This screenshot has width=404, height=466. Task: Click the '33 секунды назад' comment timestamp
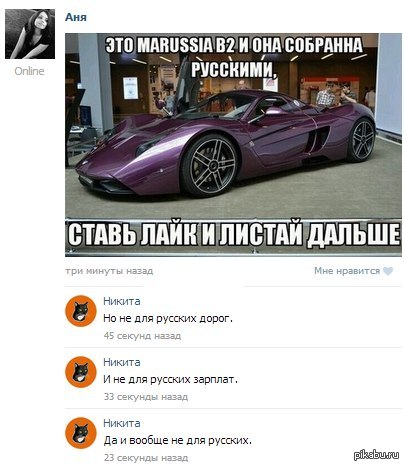(146, 397)
